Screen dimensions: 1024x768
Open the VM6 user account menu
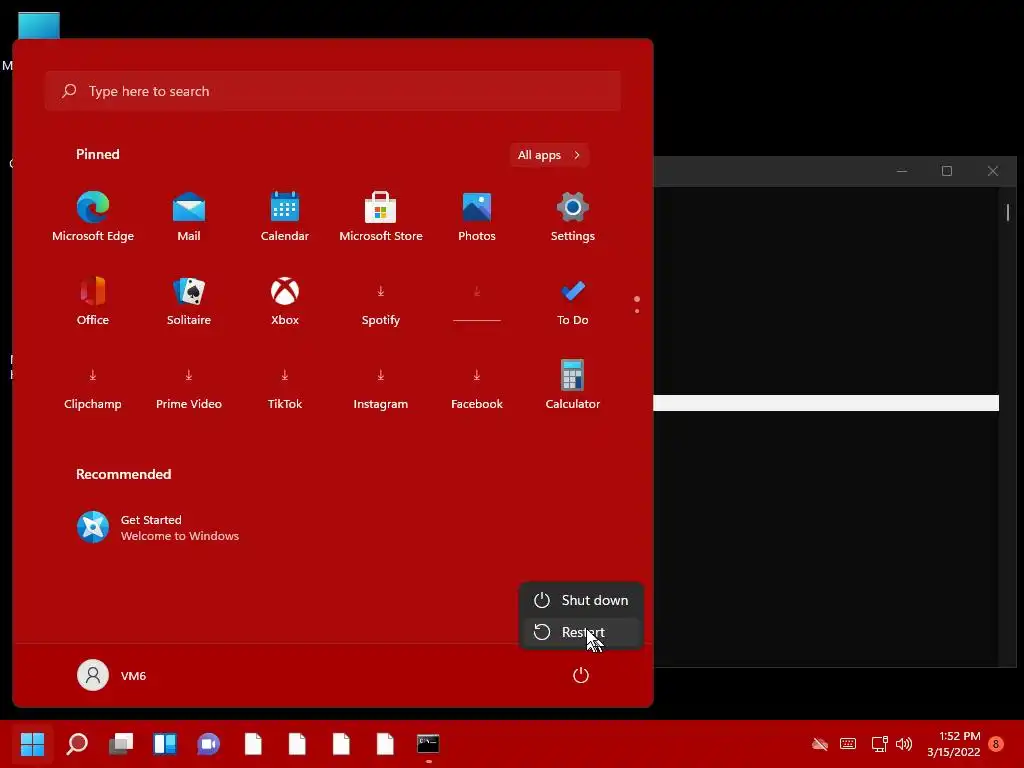[x=112, y=675]
